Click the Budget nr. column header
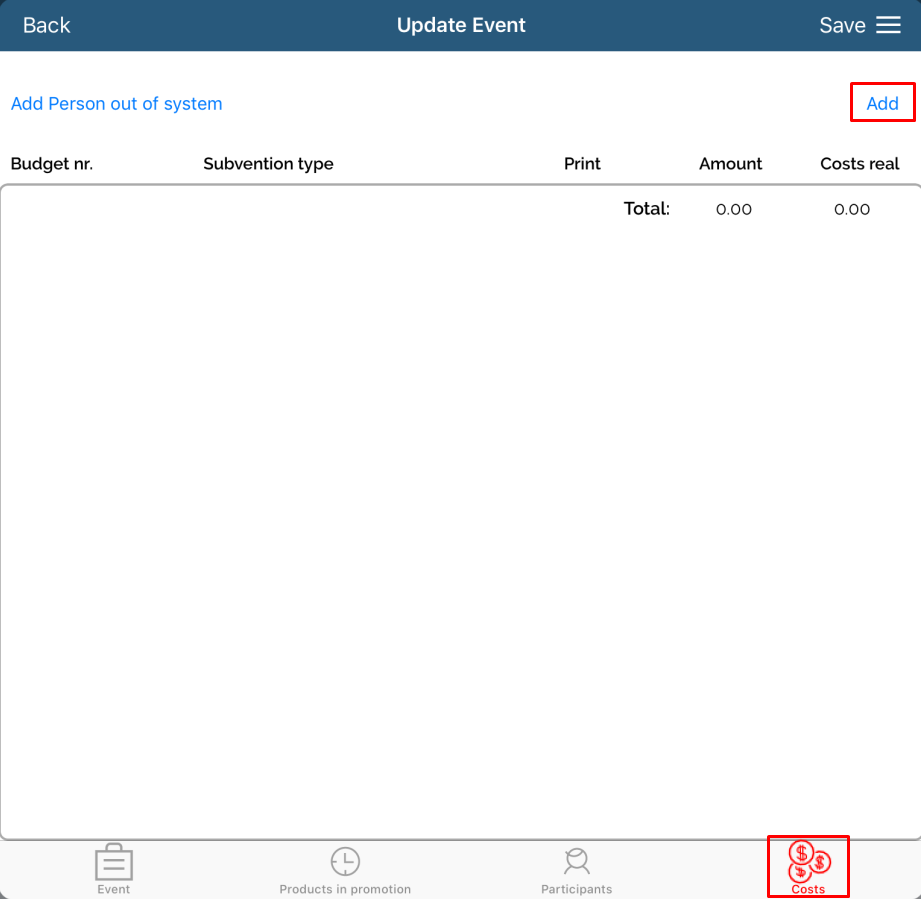The height and width of the screenshot is (899, 921). coord(52,164)
